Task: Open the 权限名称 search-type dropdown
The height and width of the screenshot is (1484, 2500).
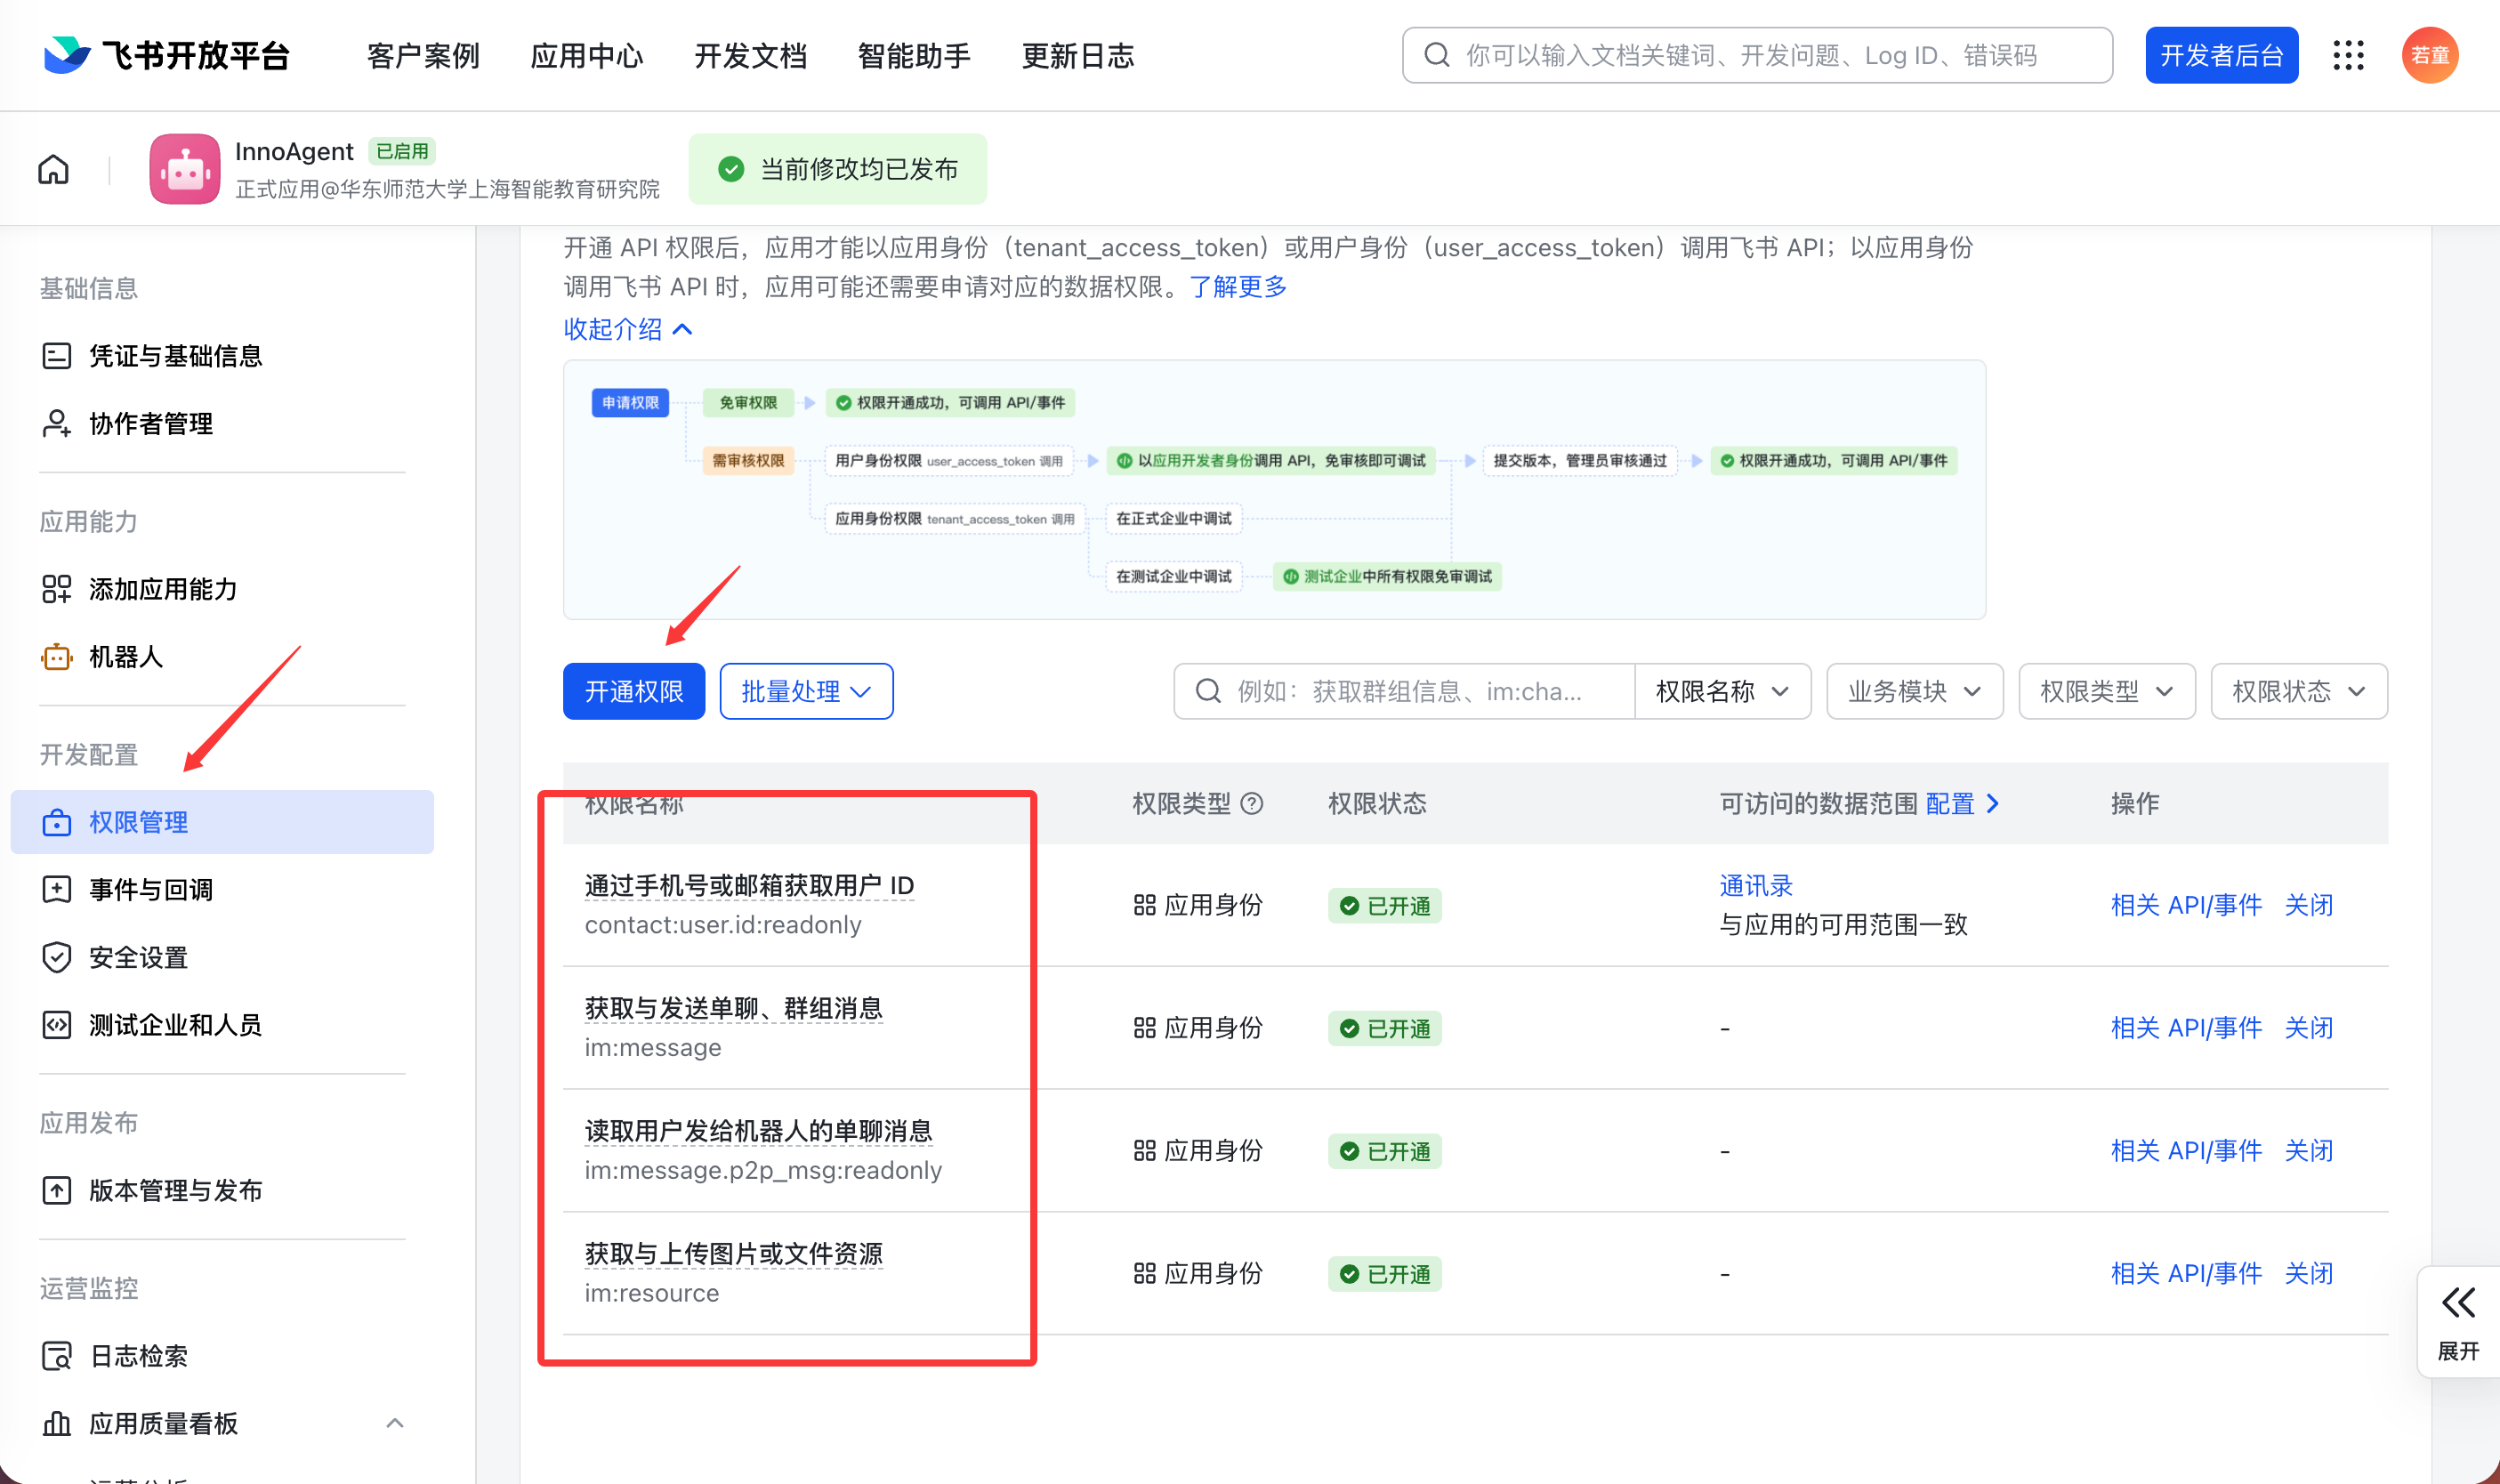Action: click(1722, 691)
